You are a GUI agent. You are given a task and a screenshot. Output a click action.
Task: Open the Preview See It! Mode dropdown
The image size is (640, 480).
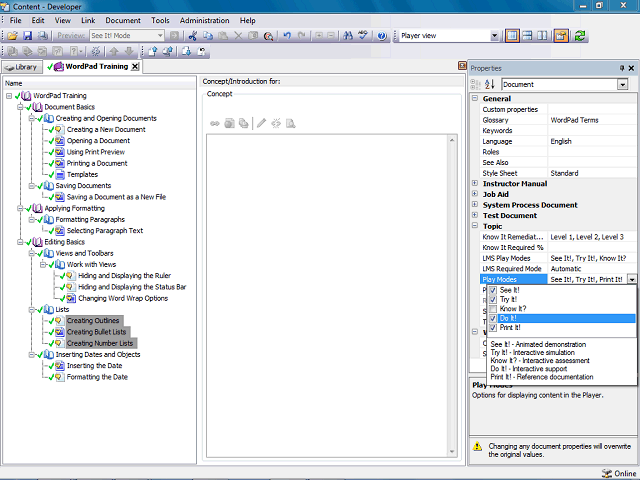(x=160, y=36)
